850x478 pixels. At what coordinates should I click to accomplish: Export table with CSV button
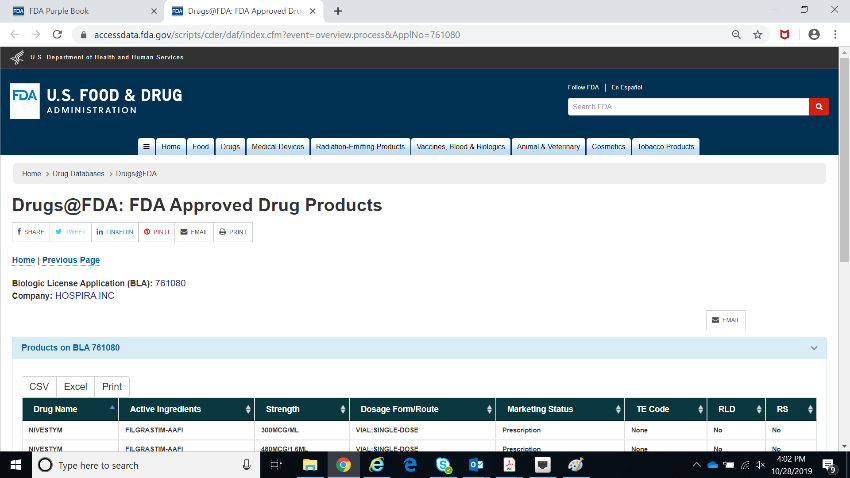pyautogui.click(x=39, y=386)
